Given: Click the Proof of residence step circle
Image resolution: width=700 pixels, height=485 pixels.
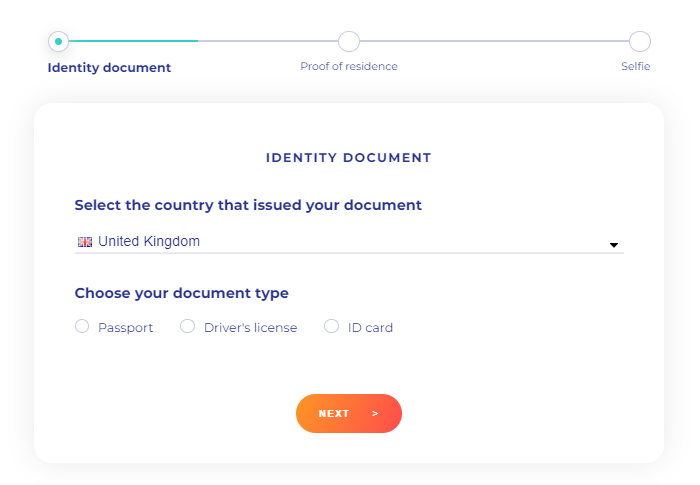Looking at the screenshot, I should (349, 42).
